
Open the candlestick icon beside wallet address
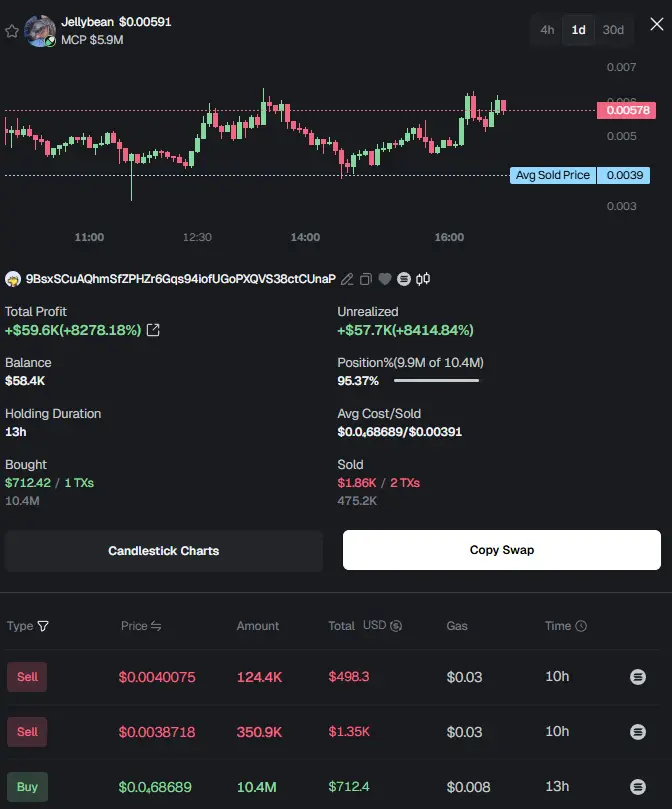coord(423,279)
